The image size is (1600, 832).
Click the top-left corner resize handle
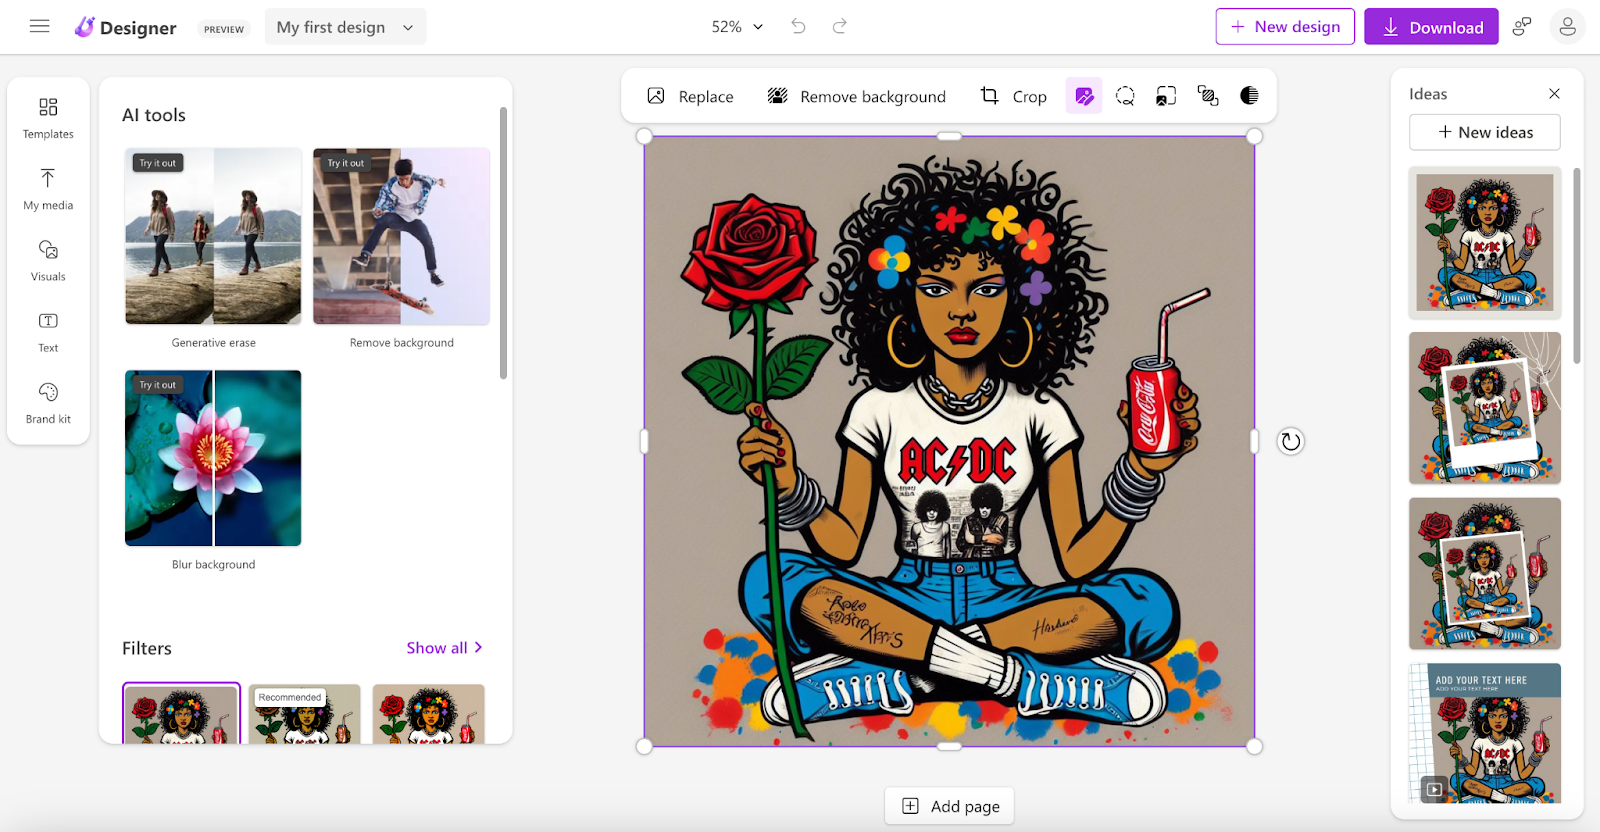click(x=644, y=136)
